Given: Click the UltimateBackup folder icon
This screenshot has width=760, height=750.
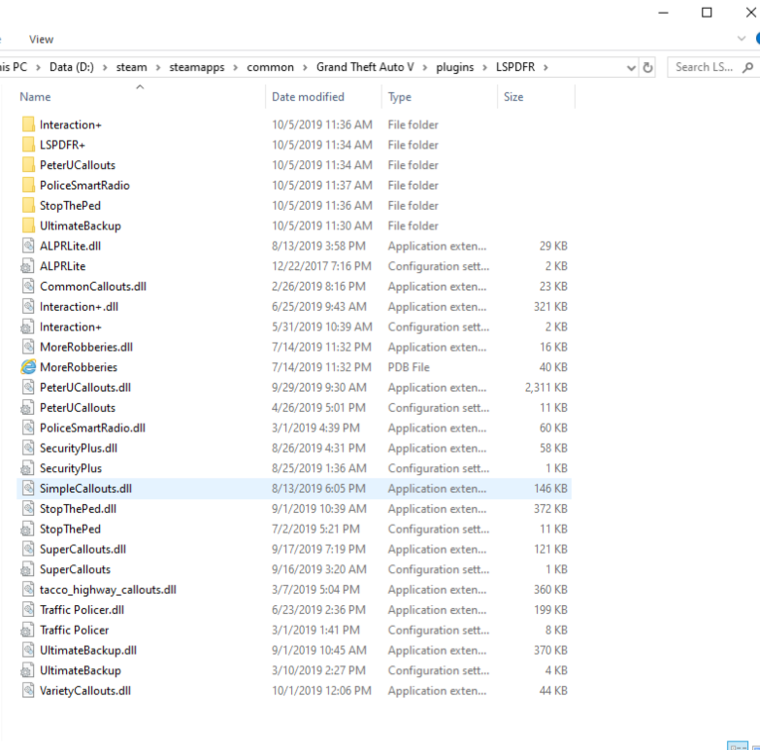Looking at the screenshot, I should 28,226.
